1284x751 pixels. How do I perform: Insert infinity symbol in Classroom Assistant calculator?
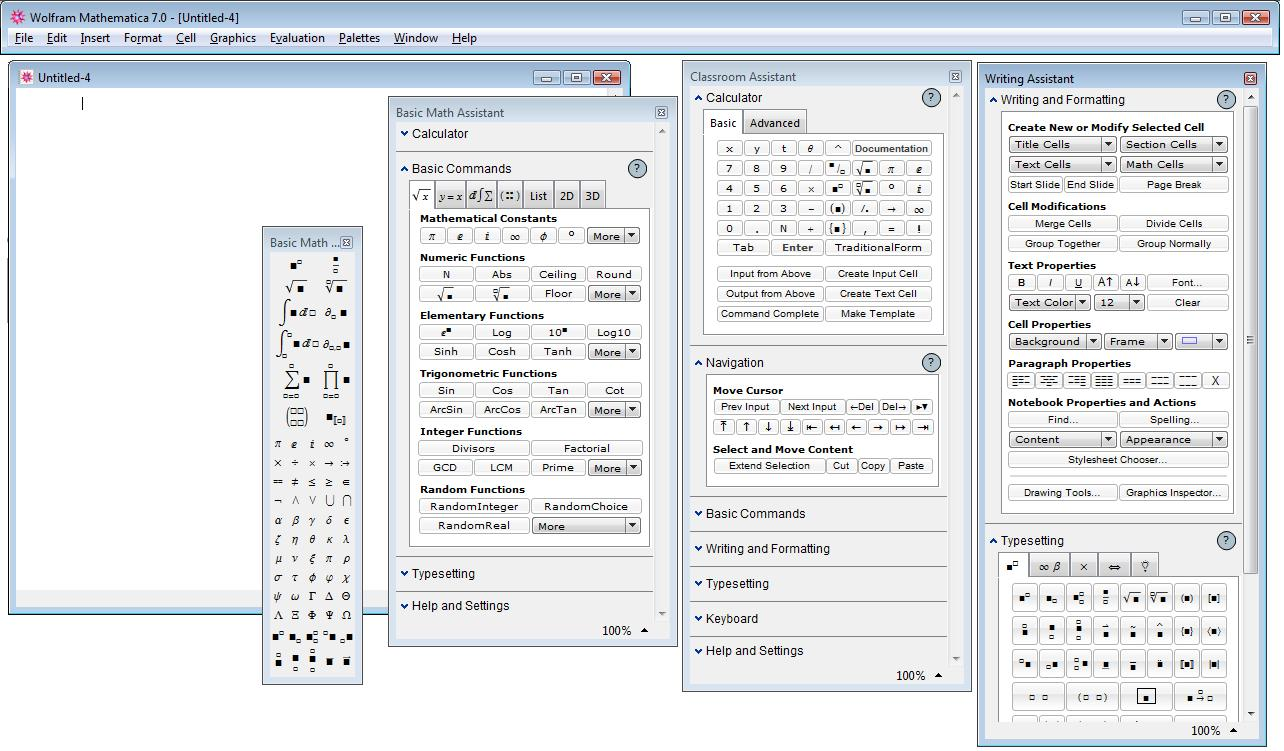tap(918, 209)
